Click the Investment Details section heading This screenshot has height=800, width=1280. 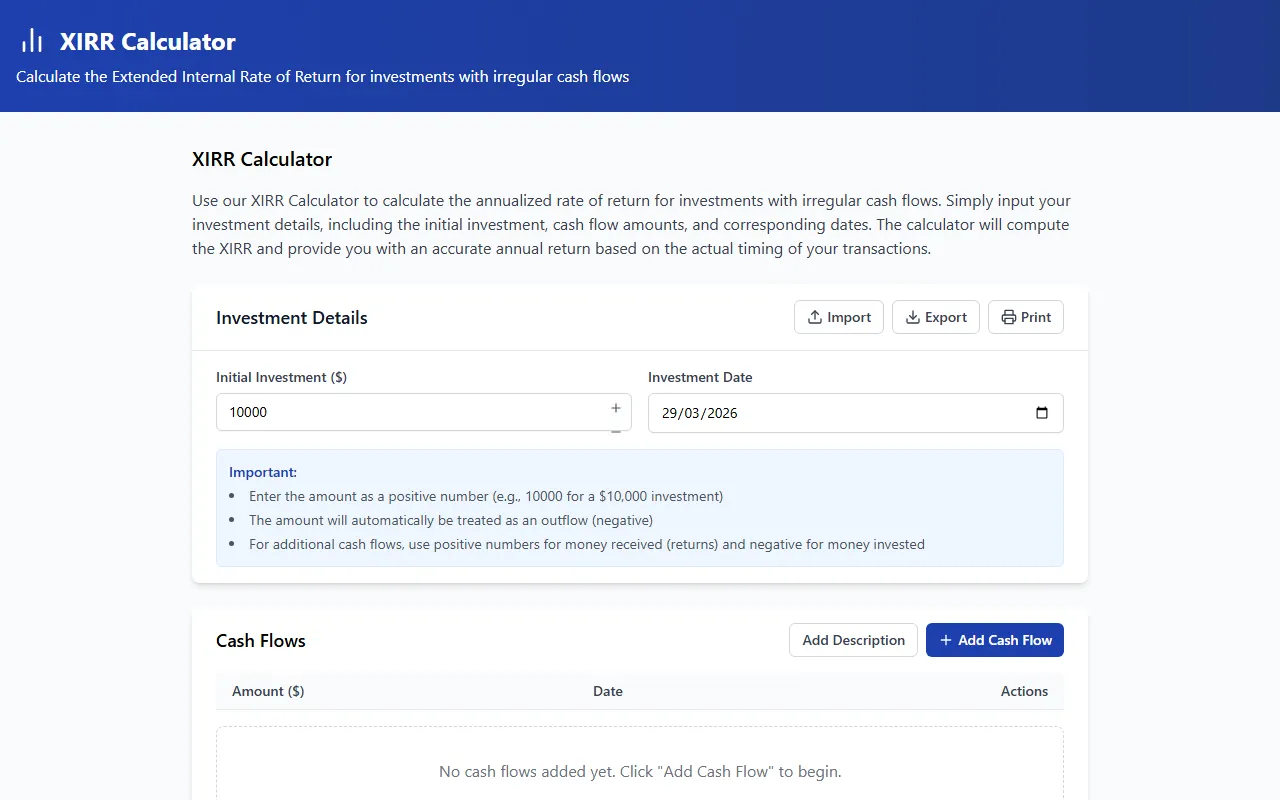[292, 318]
